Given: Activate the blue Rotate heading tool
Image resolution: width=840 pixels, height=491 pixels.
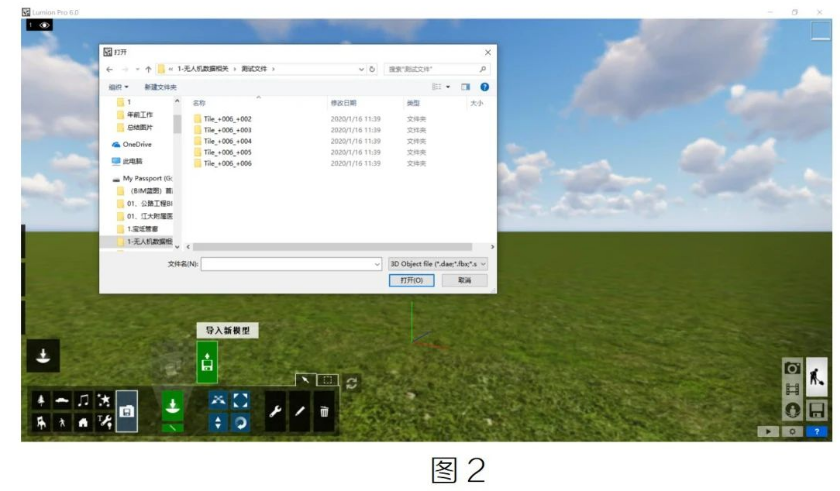Looking at the screenshot, I should coord(241,422).
